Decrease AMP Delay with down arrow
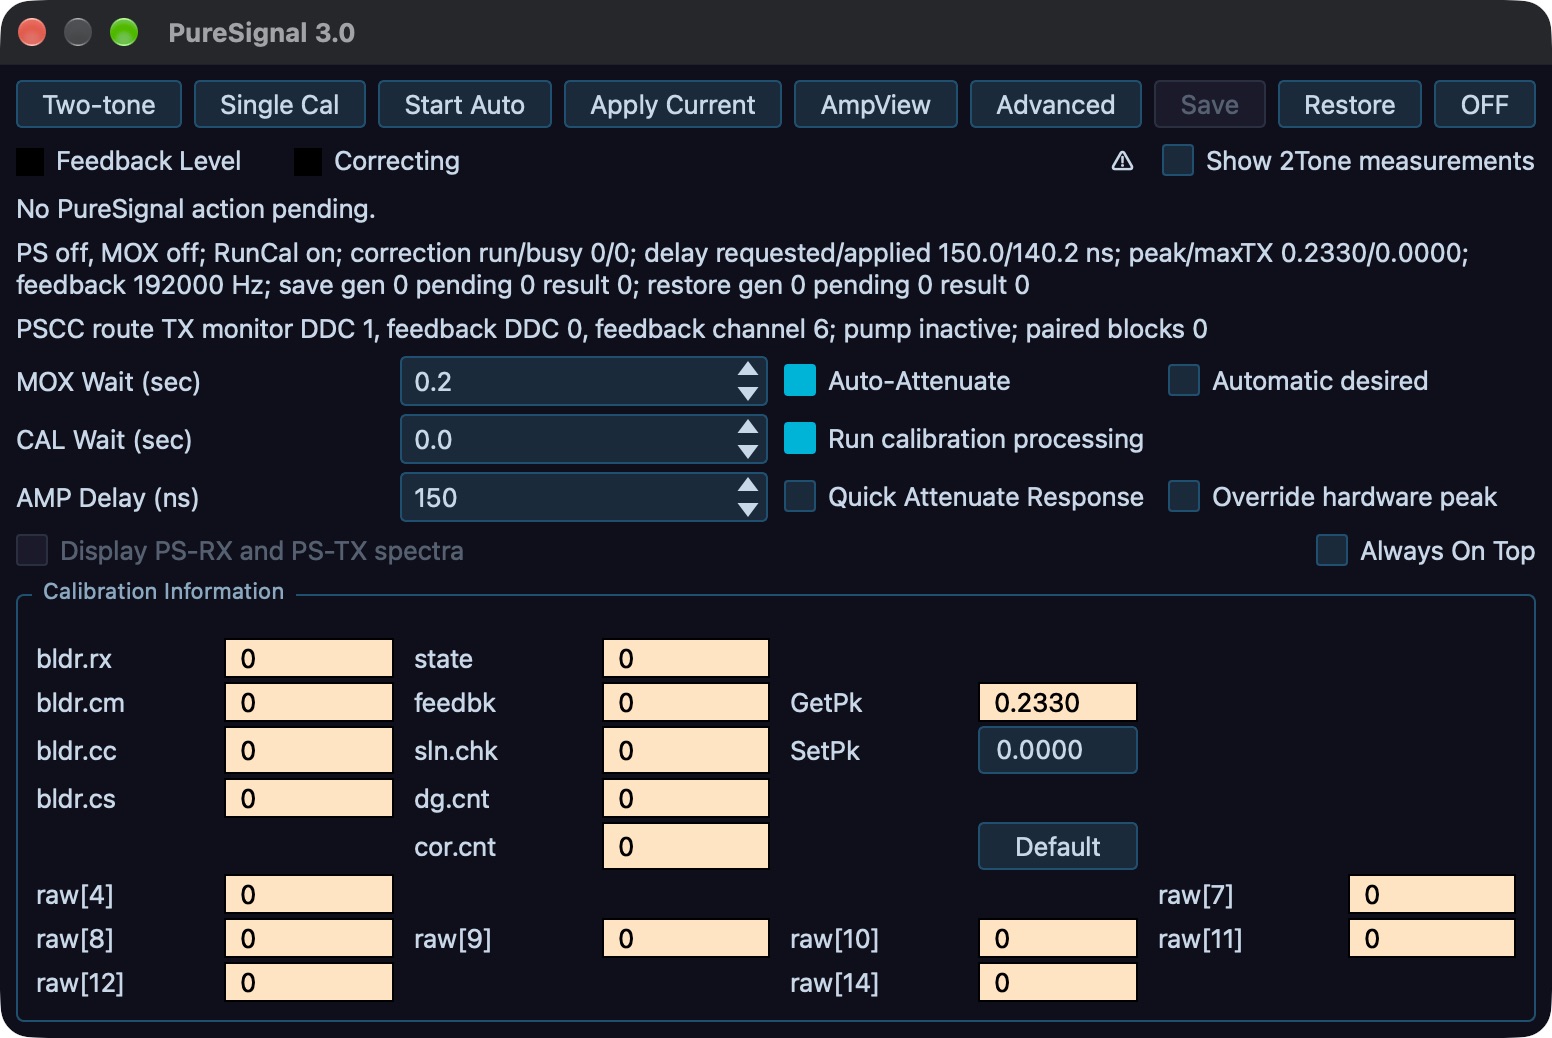Screen dimensions: 1552x1038 tap(747, 509)
